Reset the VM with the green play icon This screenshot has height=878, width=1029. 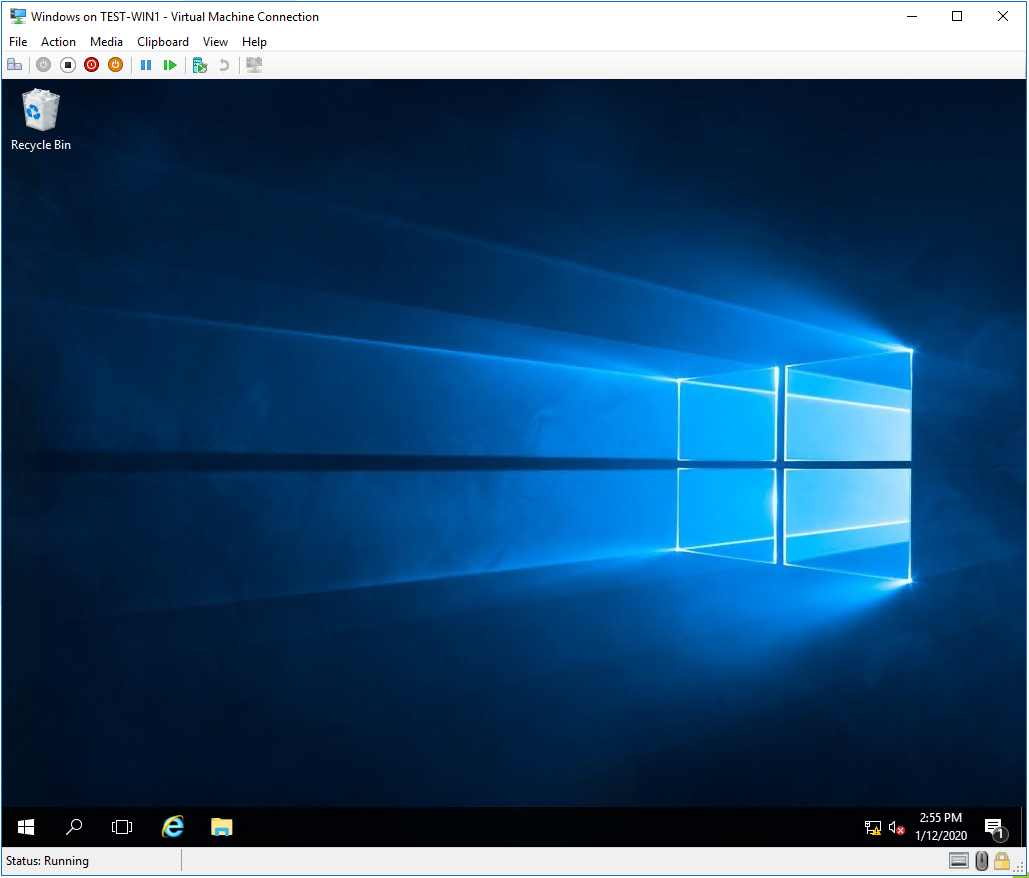tap(170, 65)
